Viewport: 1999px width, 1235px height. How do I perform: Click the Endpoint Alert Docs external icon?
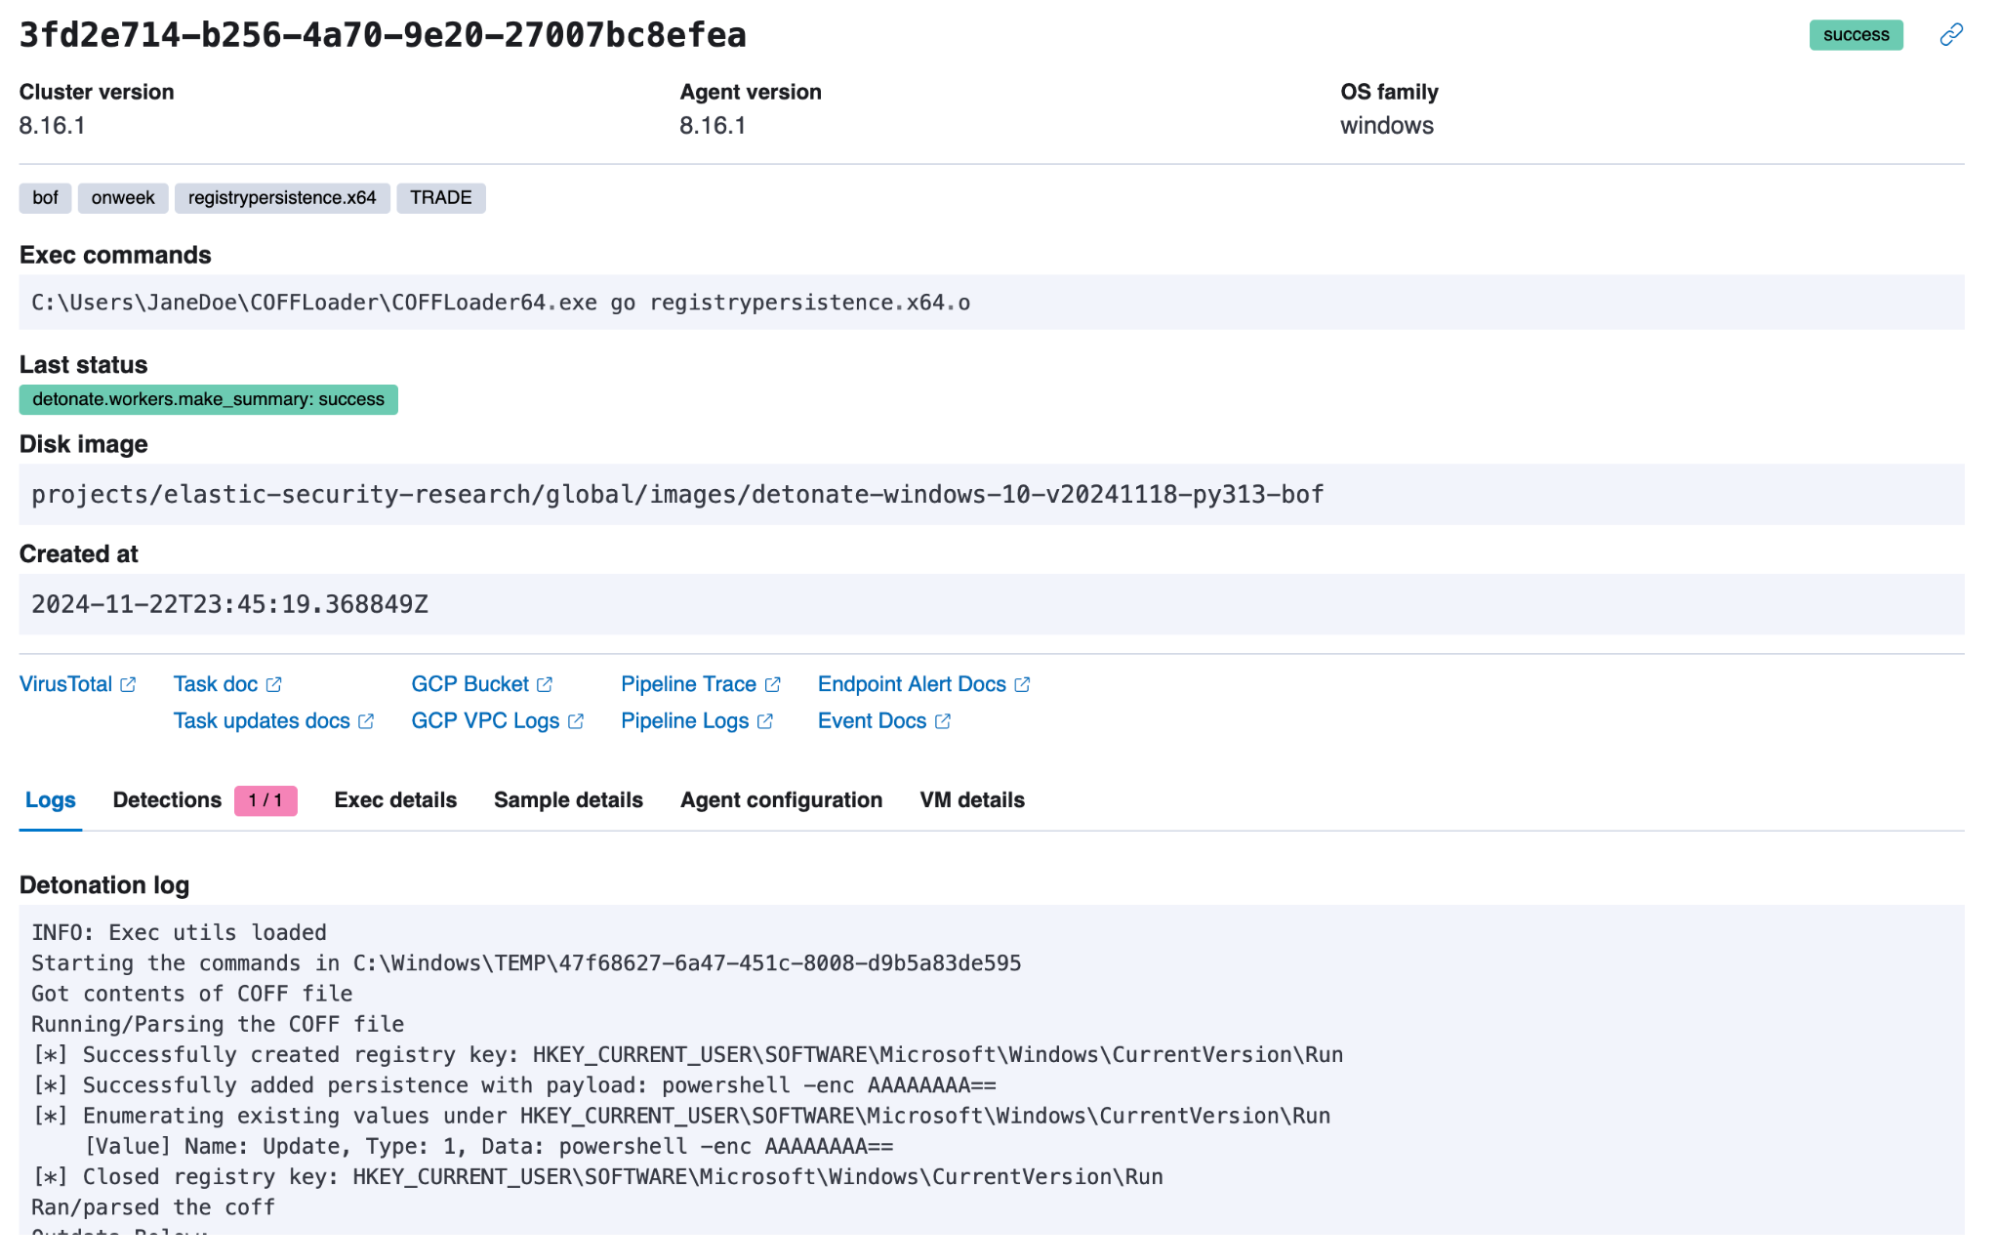pyautogui.click(x=1022, y=685)
